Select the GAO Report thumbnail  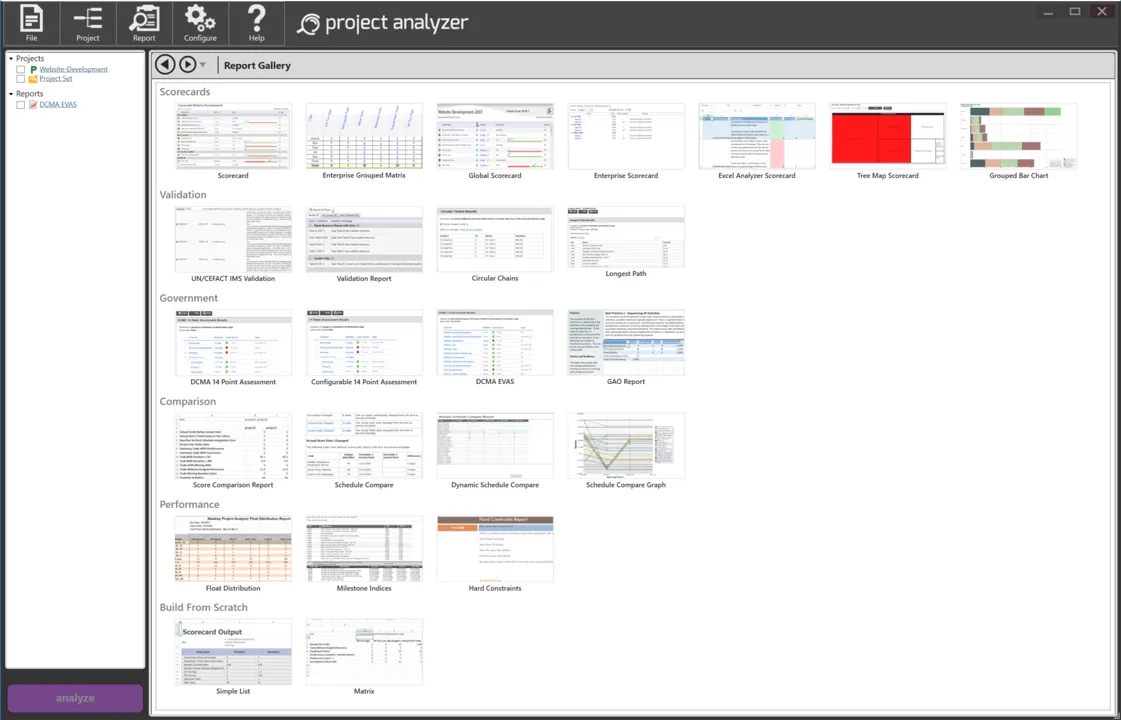[626, 342]
